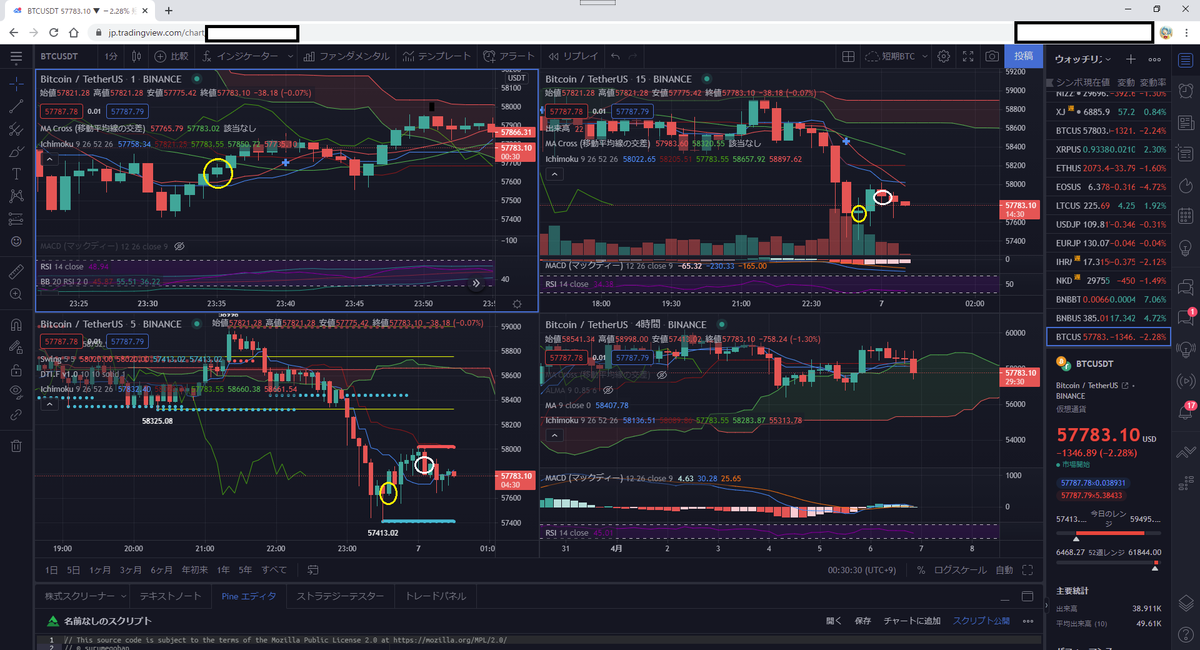Open the news panel in right sidebar
Image resolution: width=1200 pixels, height=650 pixels.
[x=1187, y=121]
